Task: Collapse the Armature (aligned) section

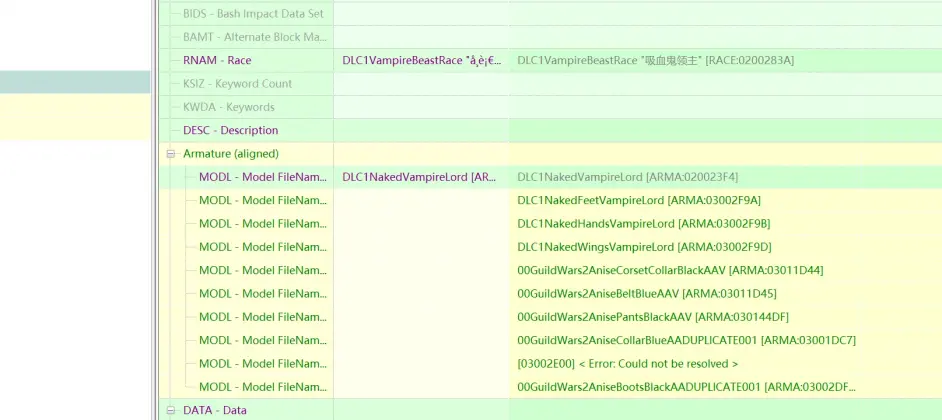Action: 171,154
